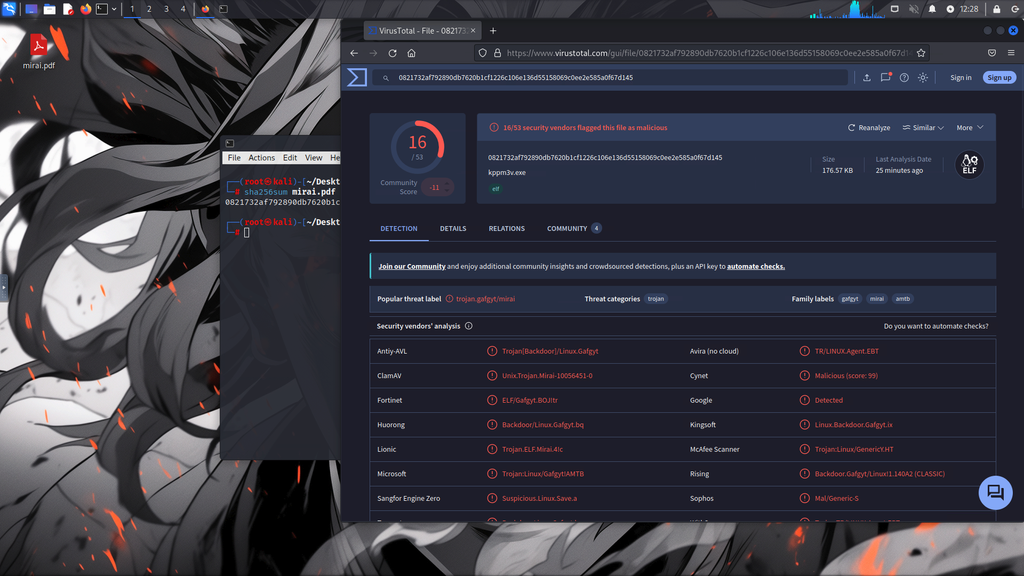Focus the Firefox window in the taskbar
1024x576 pixels.
pyautogui.click(x=205, y=9)
